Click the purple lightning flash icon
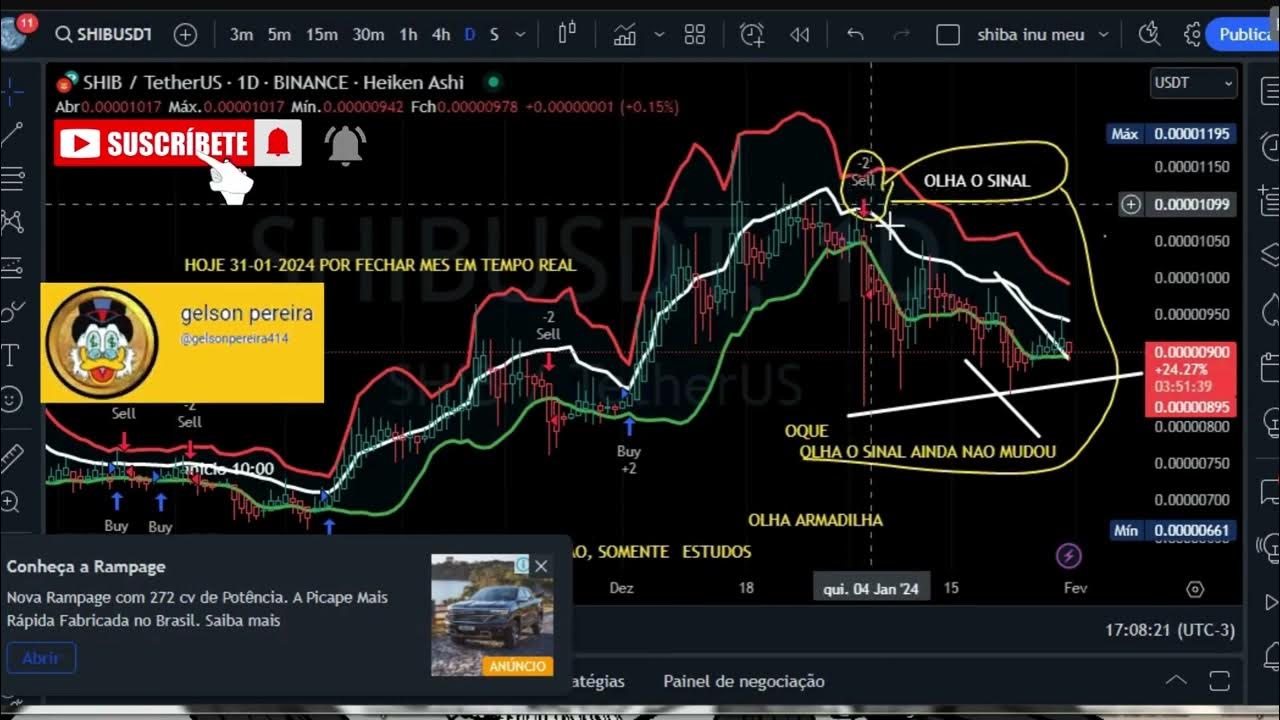Image resolution: width=1280 pixels, height=720 pixels. coord(1069,555)
